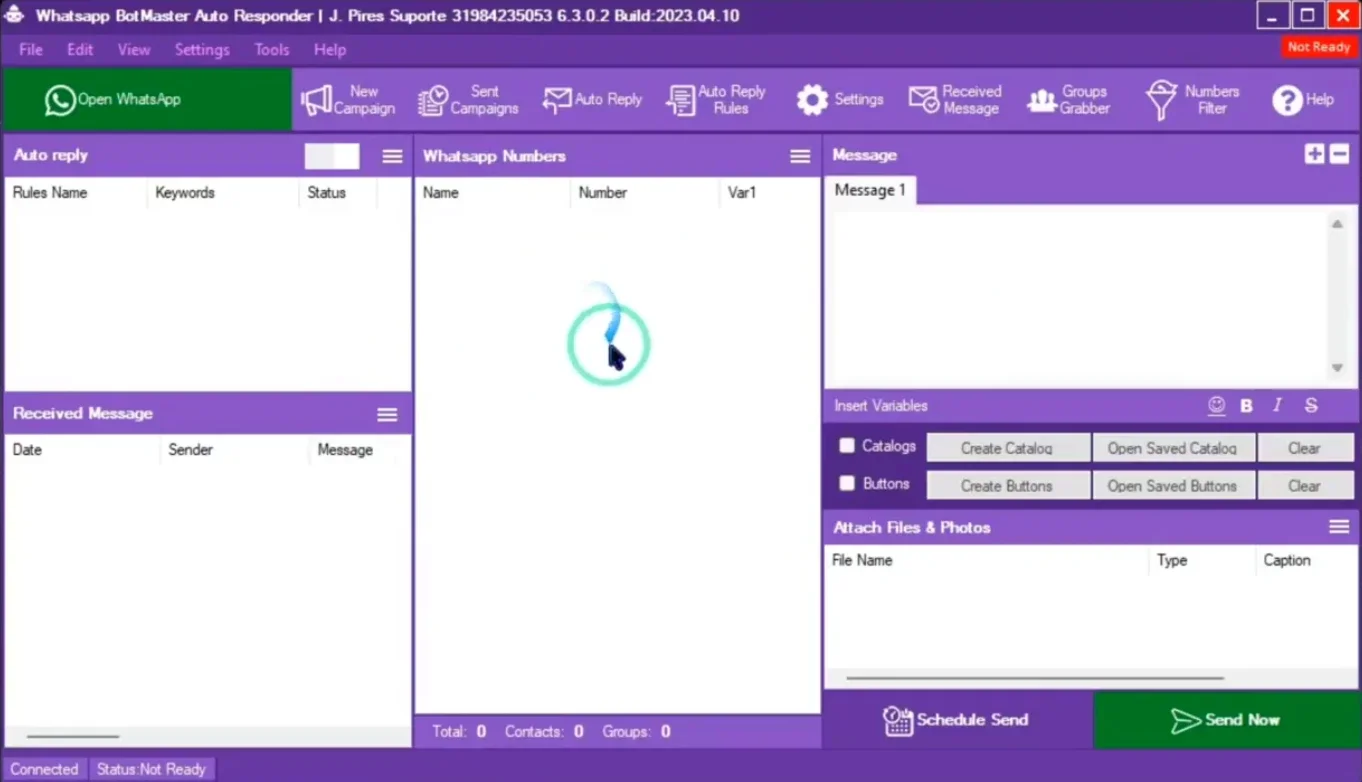This screenshot has width=1362, height=782.
Task: Click the Schedule Send button
Action: pyautogui.click(x=957, y=720)
